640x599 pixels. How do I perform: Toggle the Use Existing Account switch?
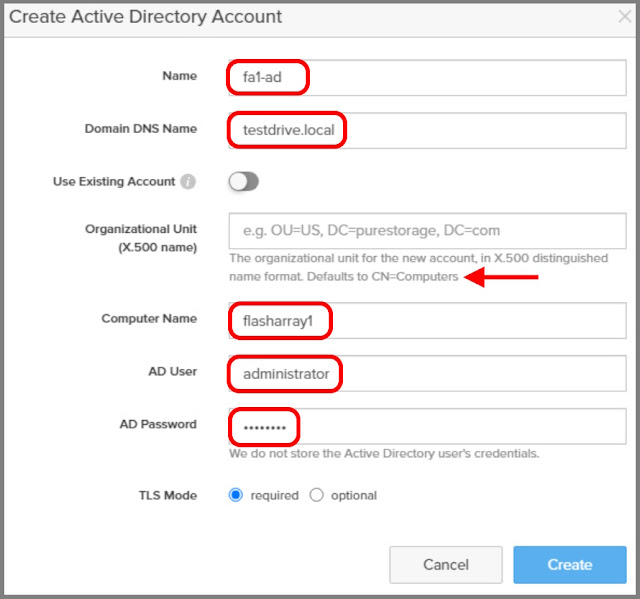[x=244, y=182]
